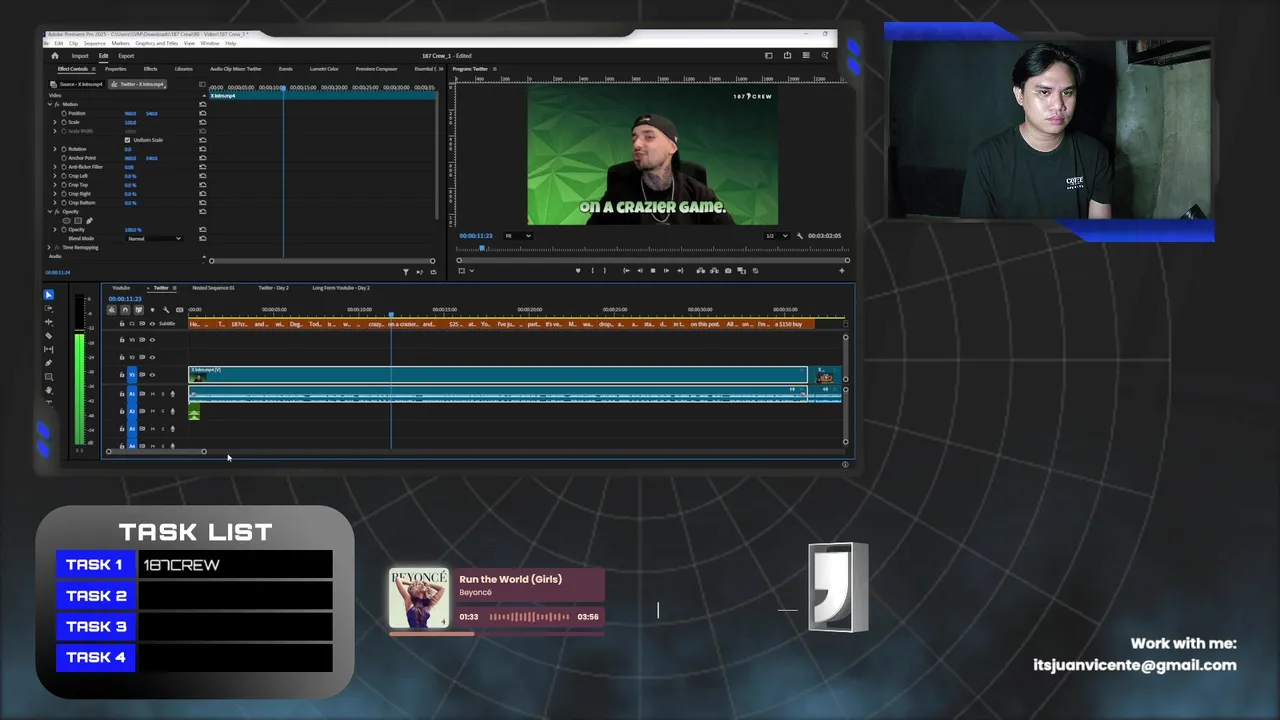This screenshot has width=1280, height=720.
Task: Expand the Crop Left property
Action: coord(55,176)
